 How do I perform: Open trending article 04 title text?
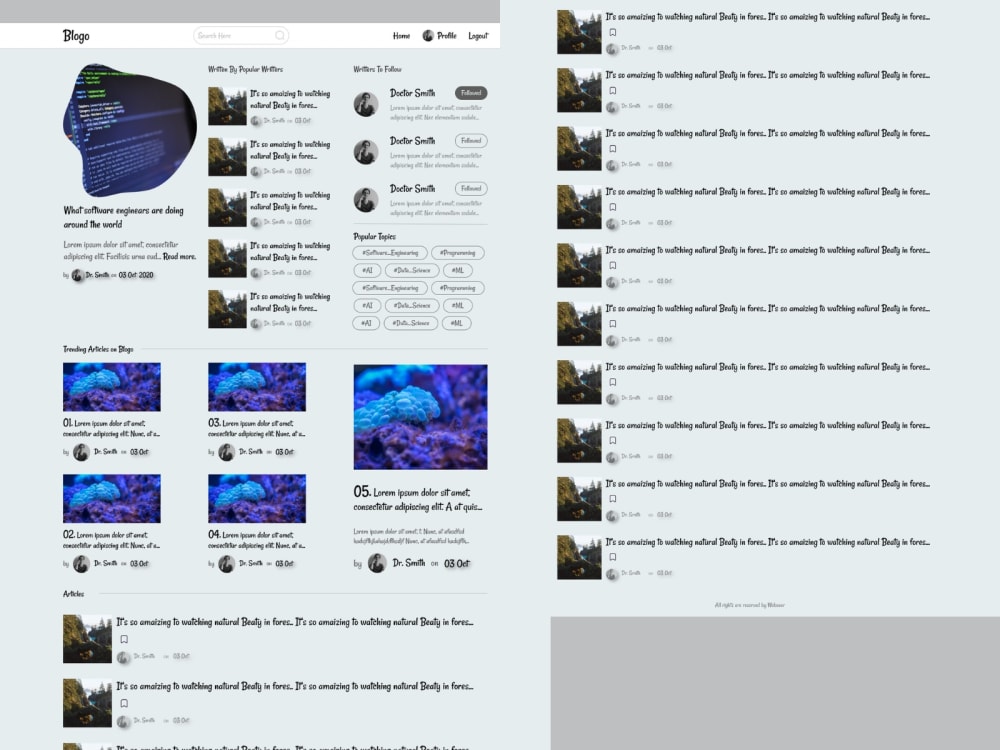[x=257, y=540]
